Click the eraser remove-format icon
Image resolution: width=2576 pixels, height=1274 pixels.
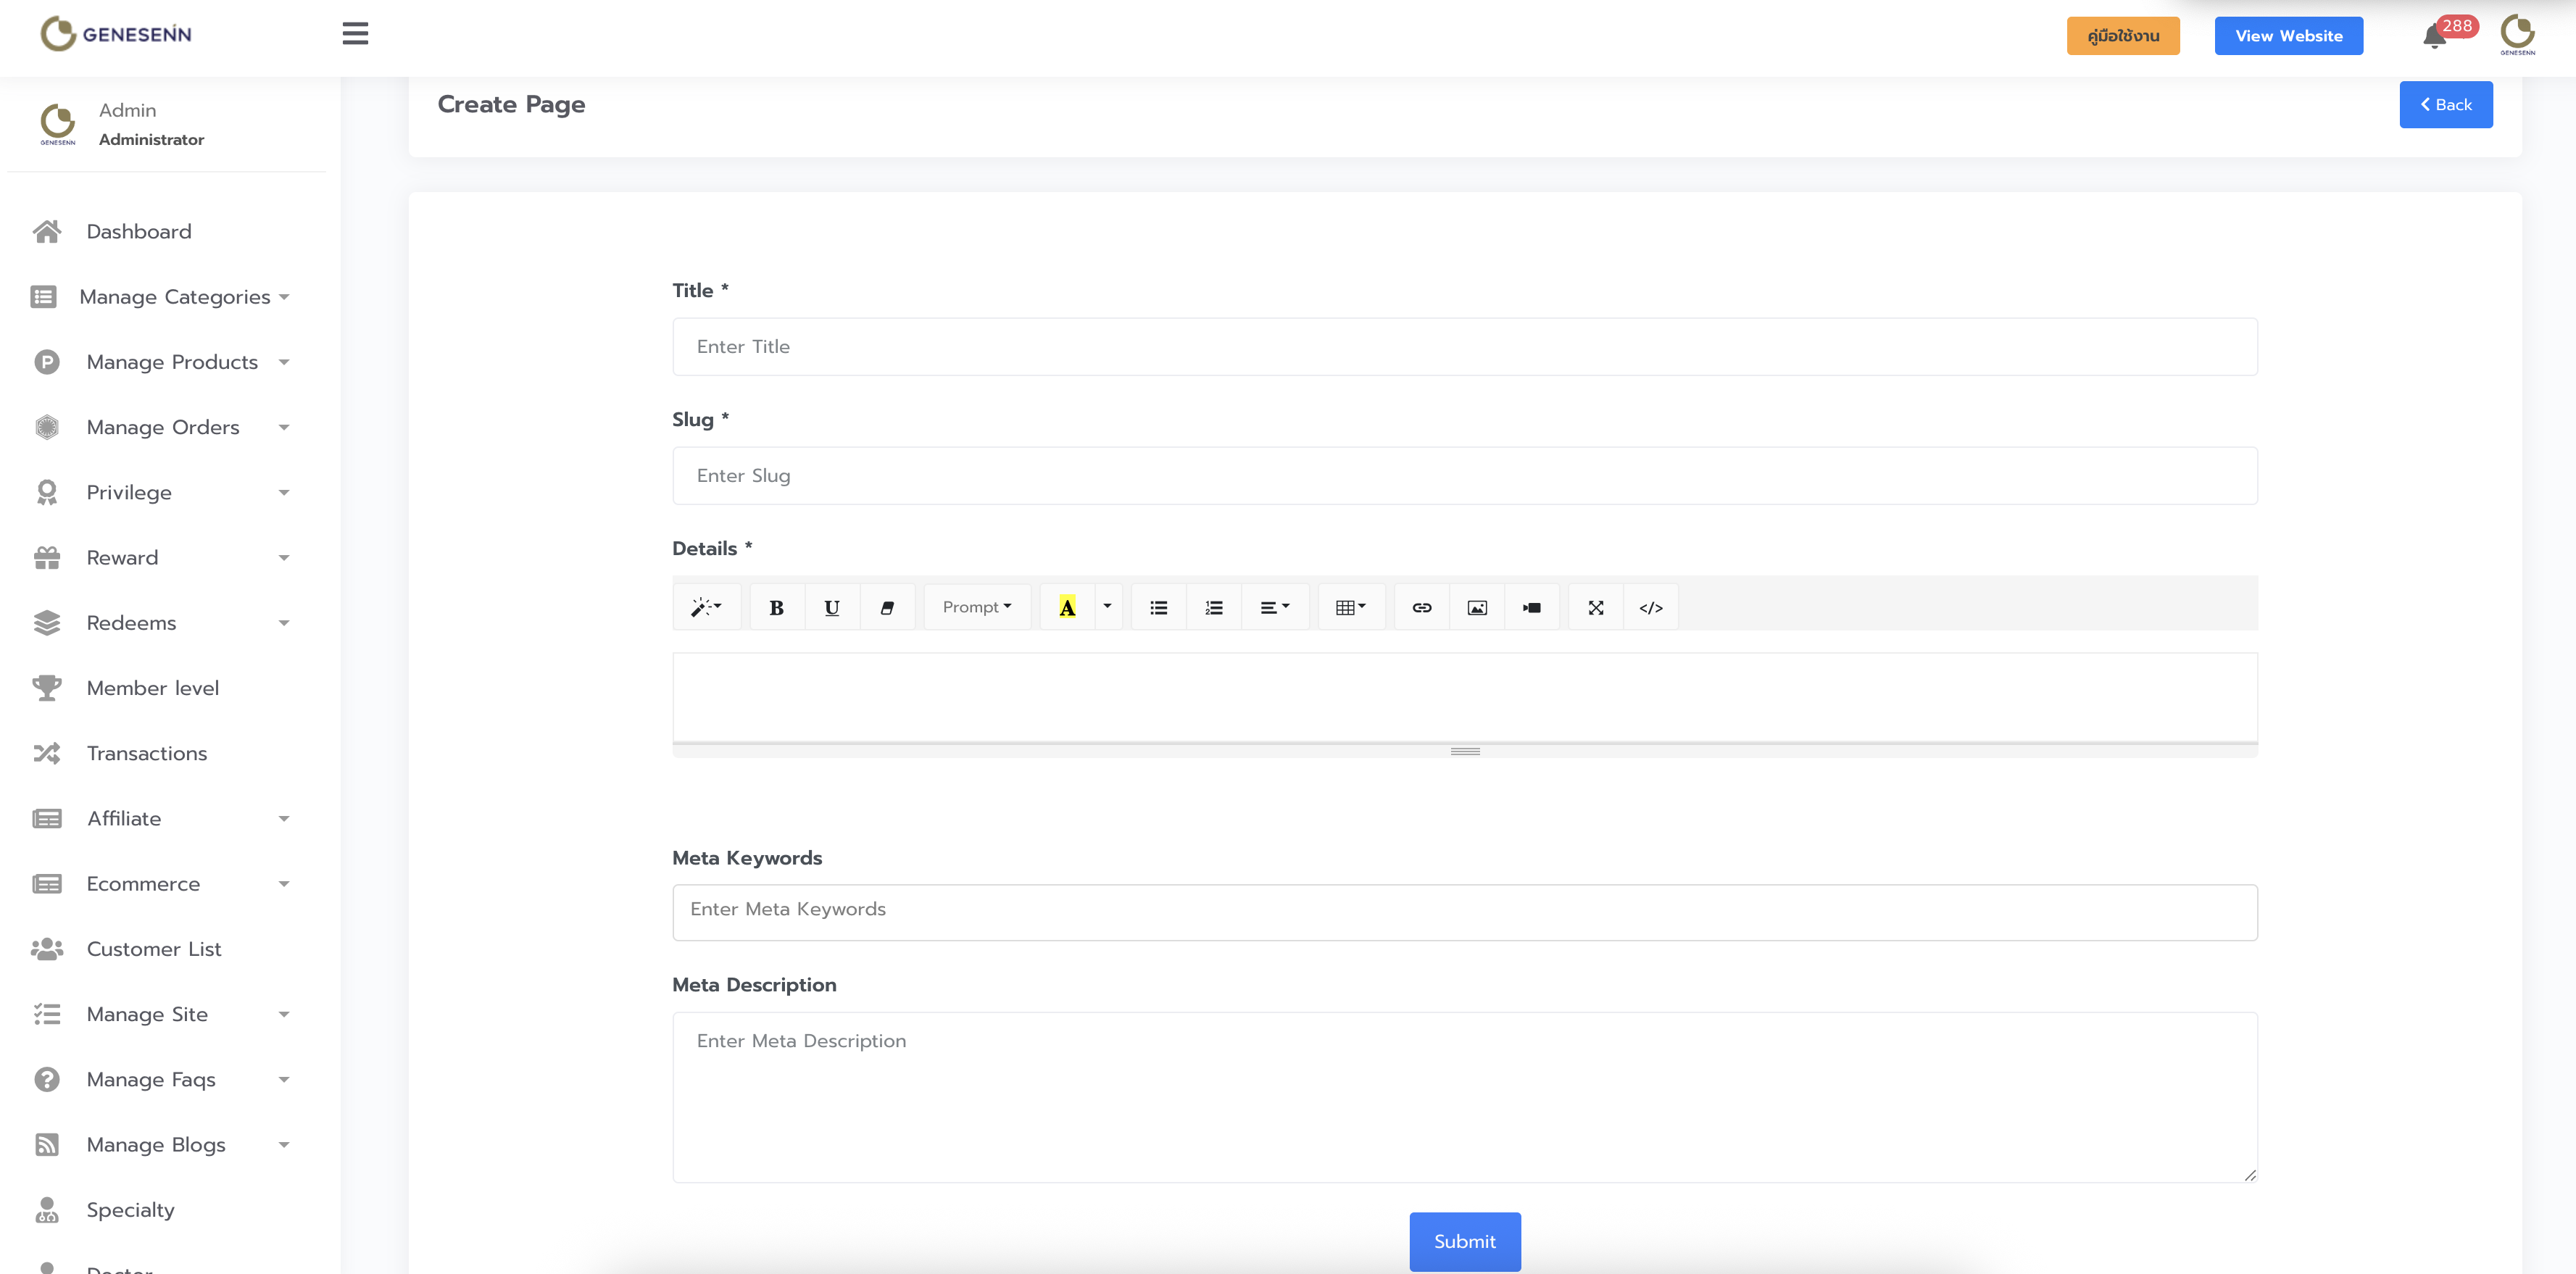[x=887, y=607]
